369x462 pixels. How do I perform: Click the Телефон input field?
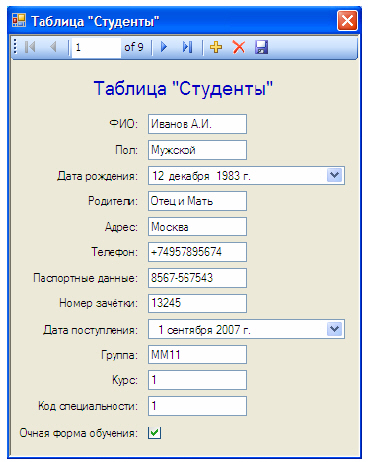click(197, 252)
